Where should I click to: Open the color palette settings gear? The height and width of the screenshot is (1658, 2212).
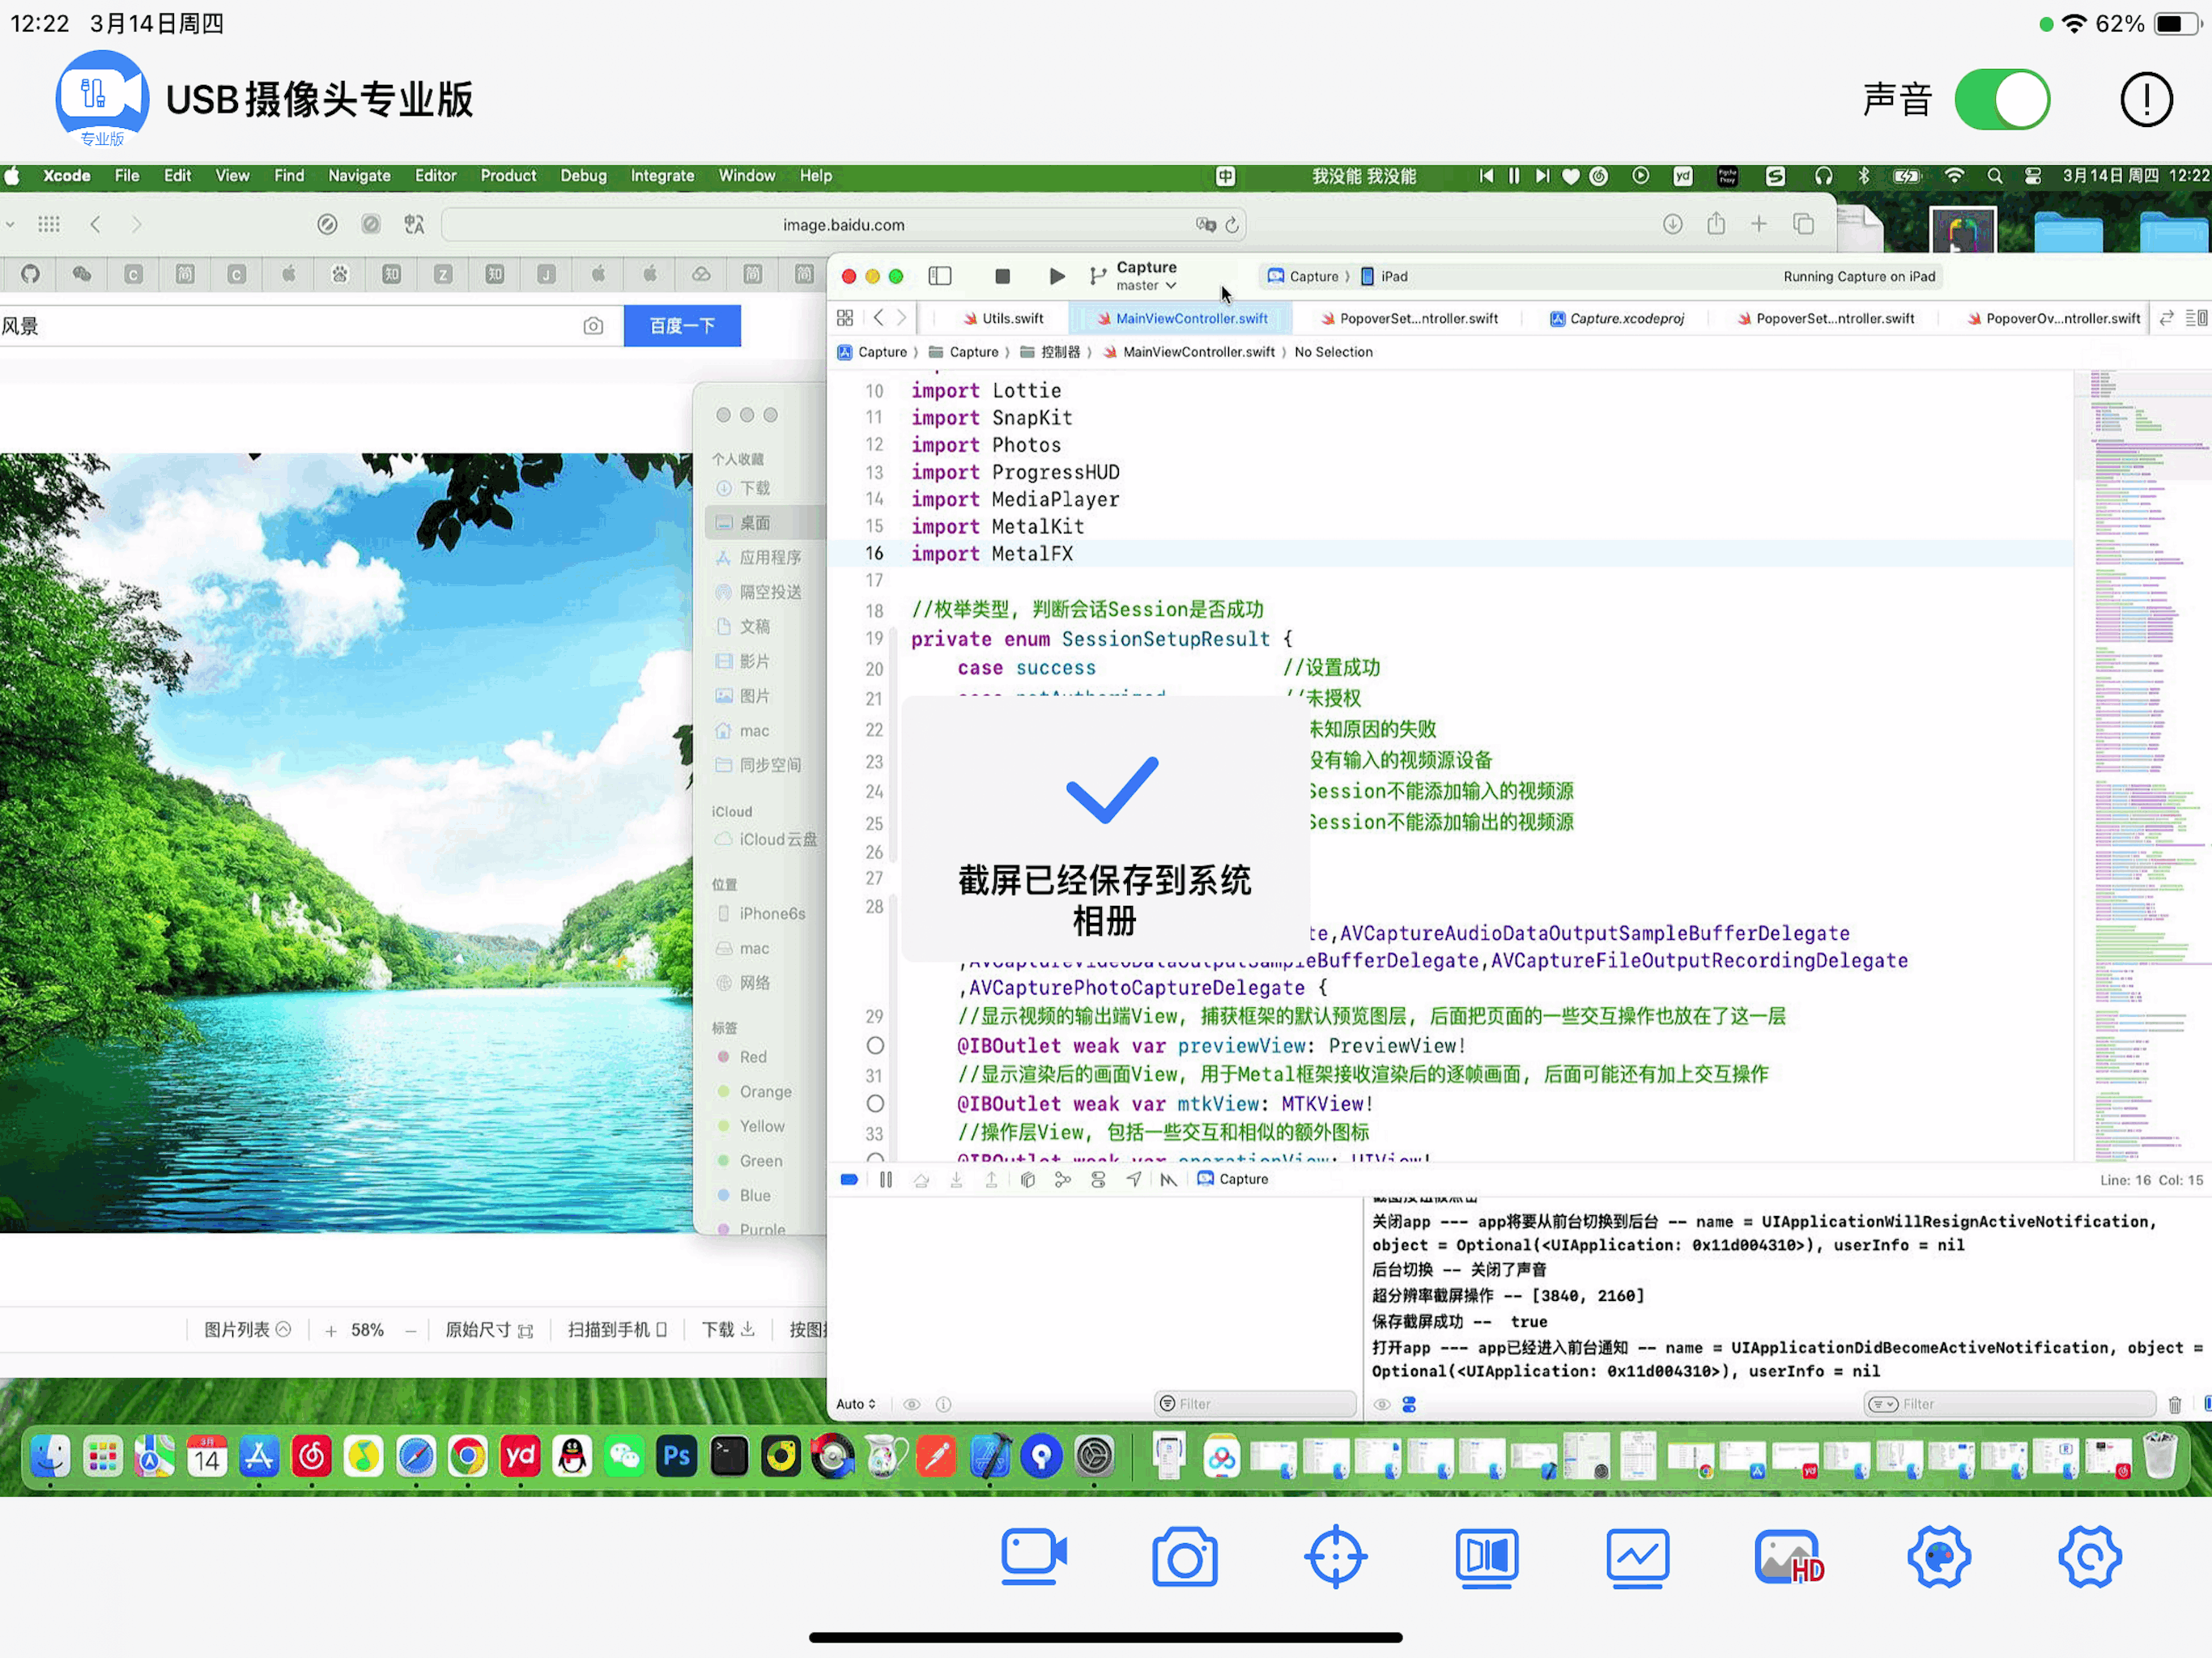(1938, 1556)
